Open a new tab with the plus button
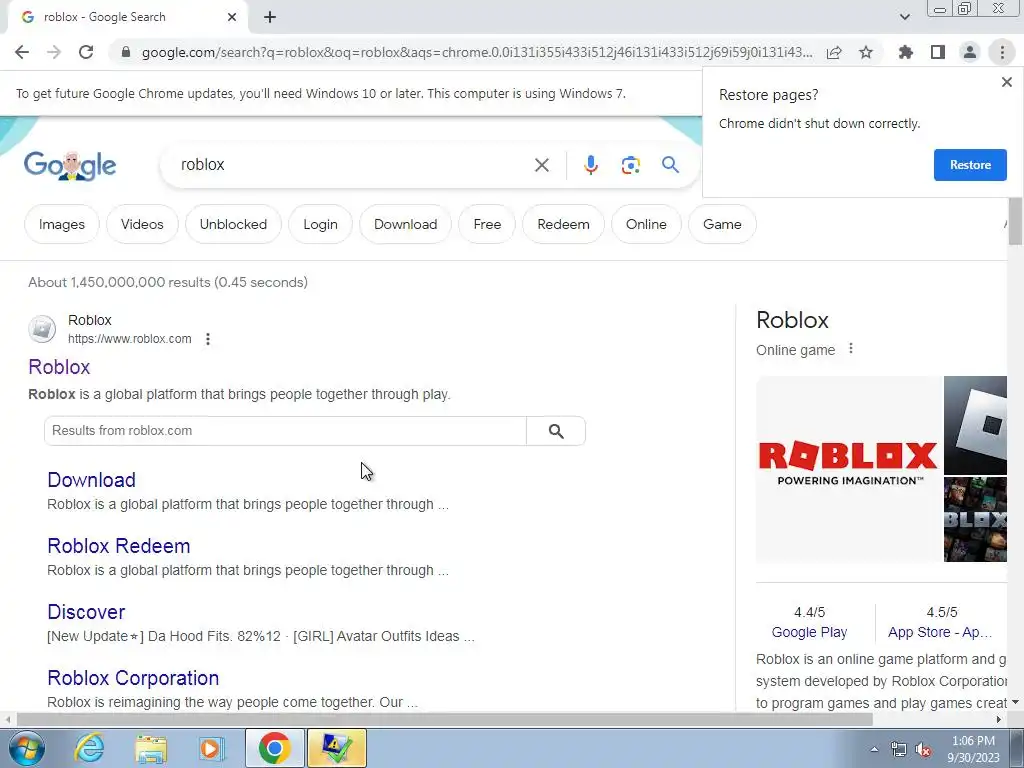Image resolution: width=1024 pixels, height=768 pixels. pyautogui.click(x=270, y=17)
